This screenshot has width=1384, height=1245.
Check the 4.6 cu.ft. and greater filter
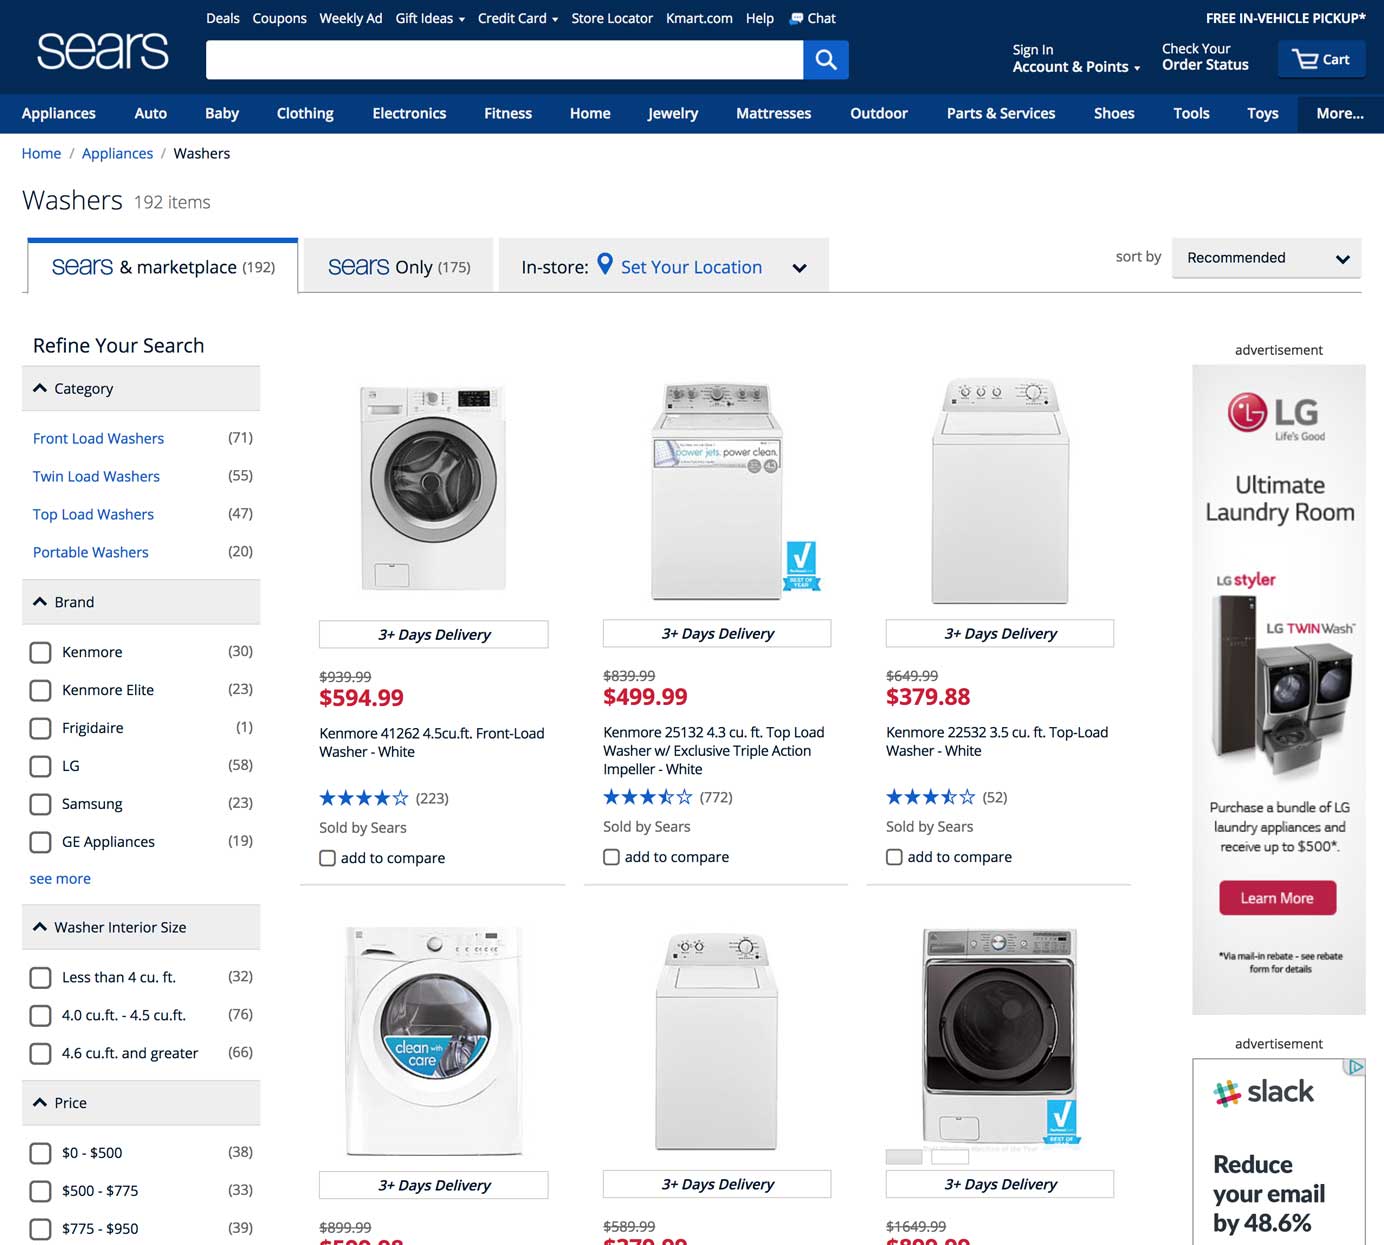click(x=40, y=1053)
